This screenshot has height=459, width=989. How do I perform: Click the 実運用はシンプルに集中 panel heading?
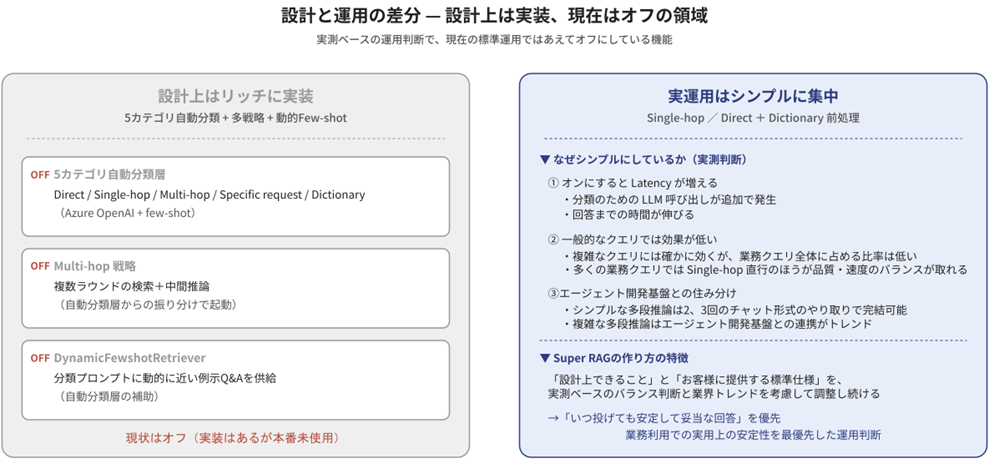pyautogui.click(x=752, y=96)
